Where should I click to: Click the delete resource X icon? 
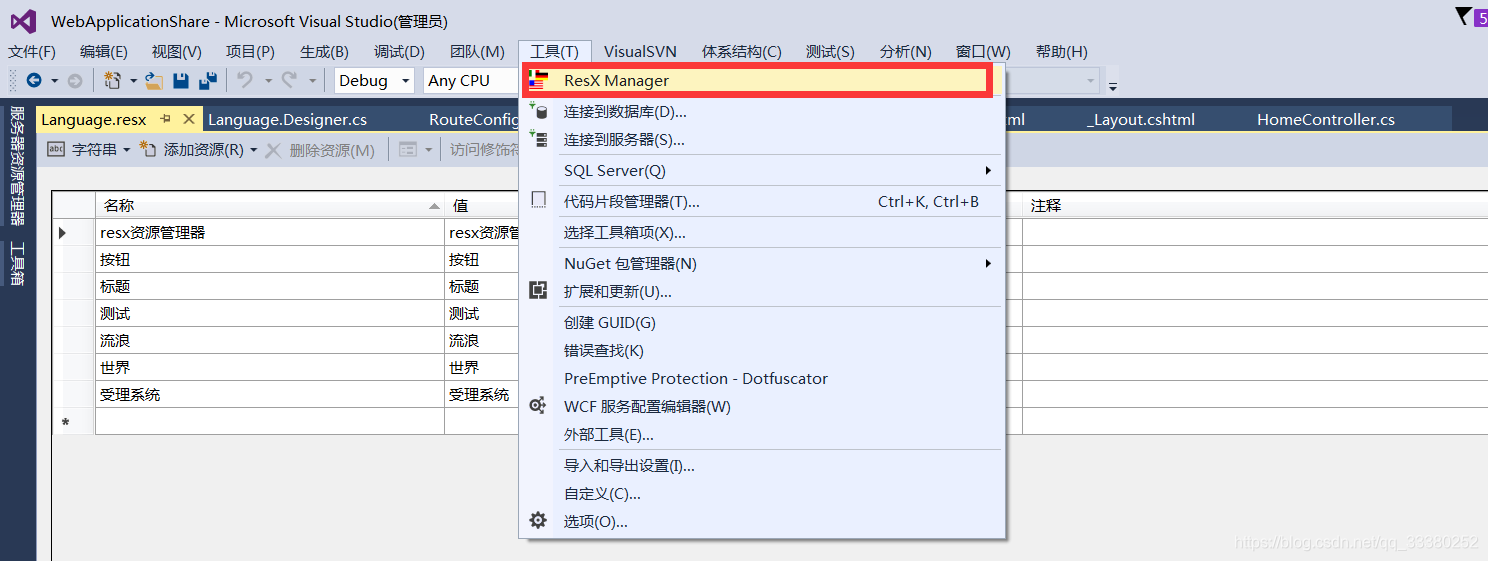point(273,150)
